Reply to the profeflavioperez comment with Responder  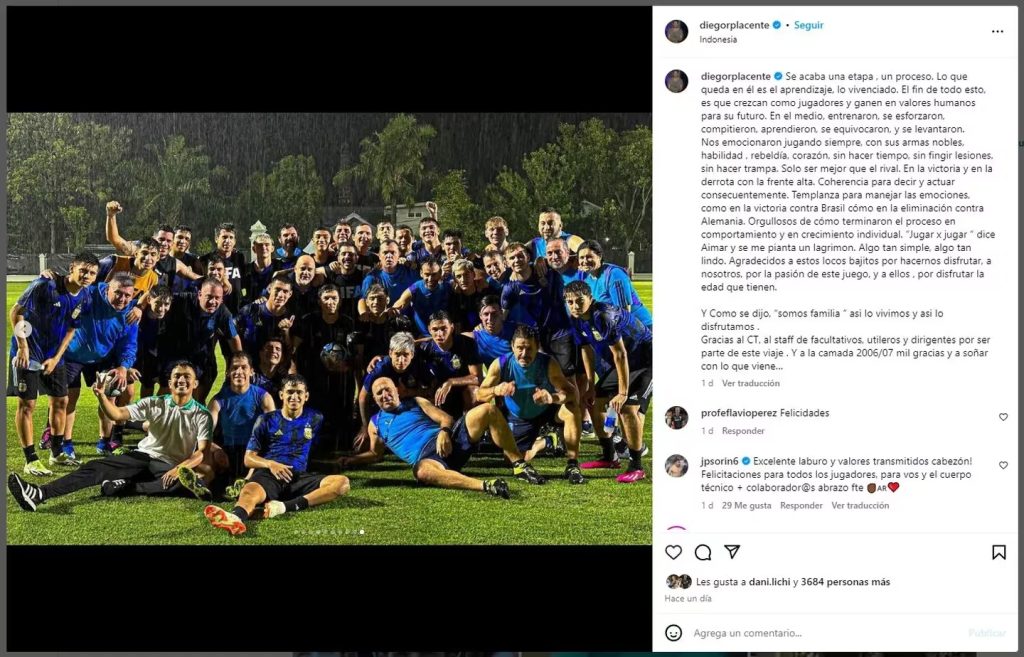coord(743,431)
